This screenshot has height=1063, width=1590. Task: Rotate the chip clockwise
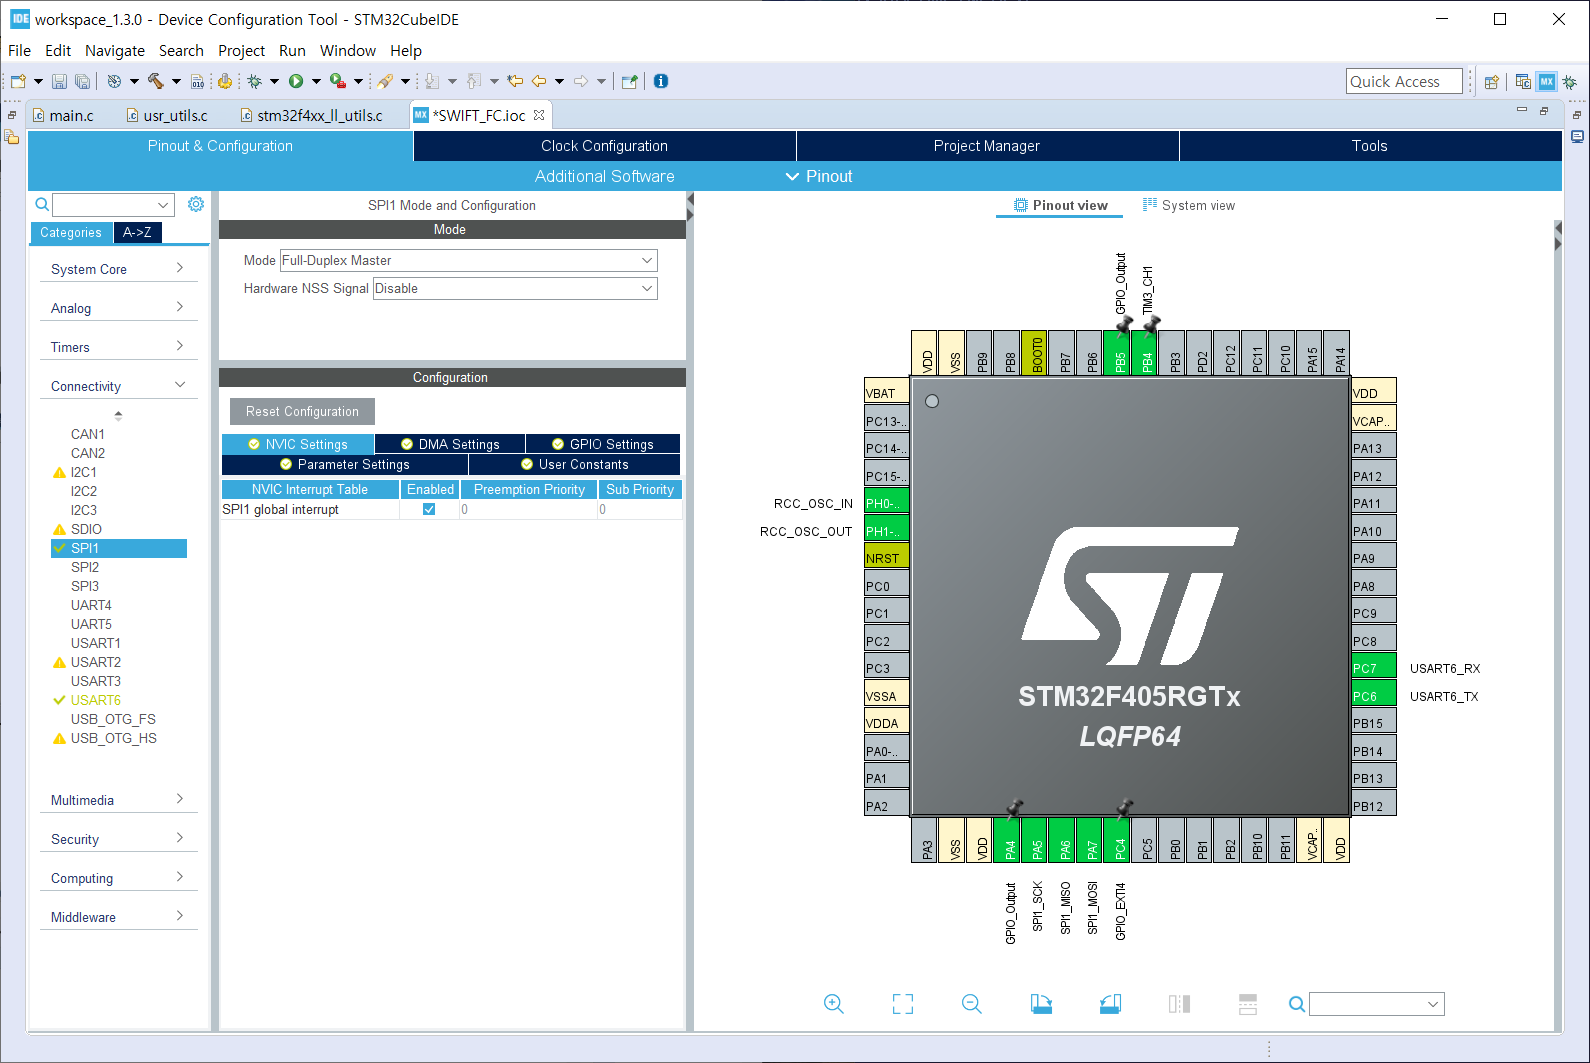[x=1041, y=1004]
